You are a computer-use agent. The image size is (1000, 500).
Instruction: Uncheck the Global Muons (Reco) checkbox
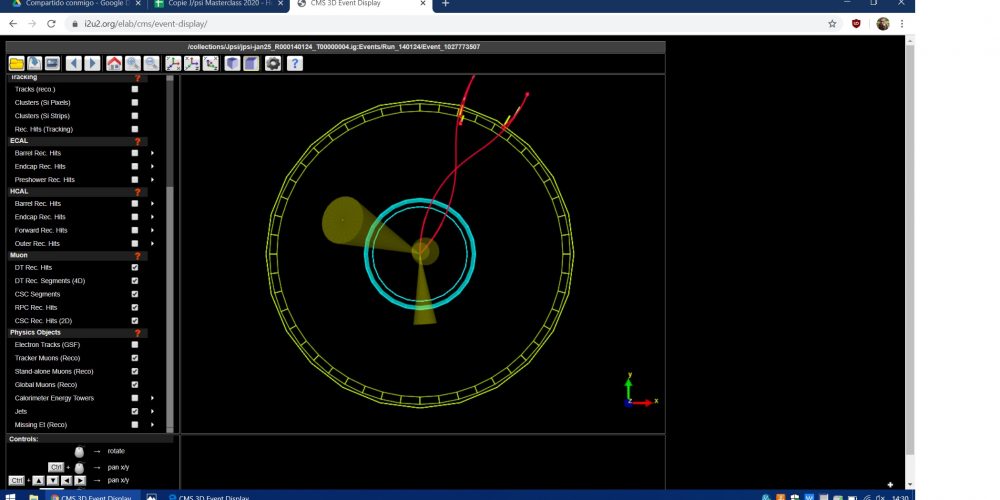[x=135, y=384]
